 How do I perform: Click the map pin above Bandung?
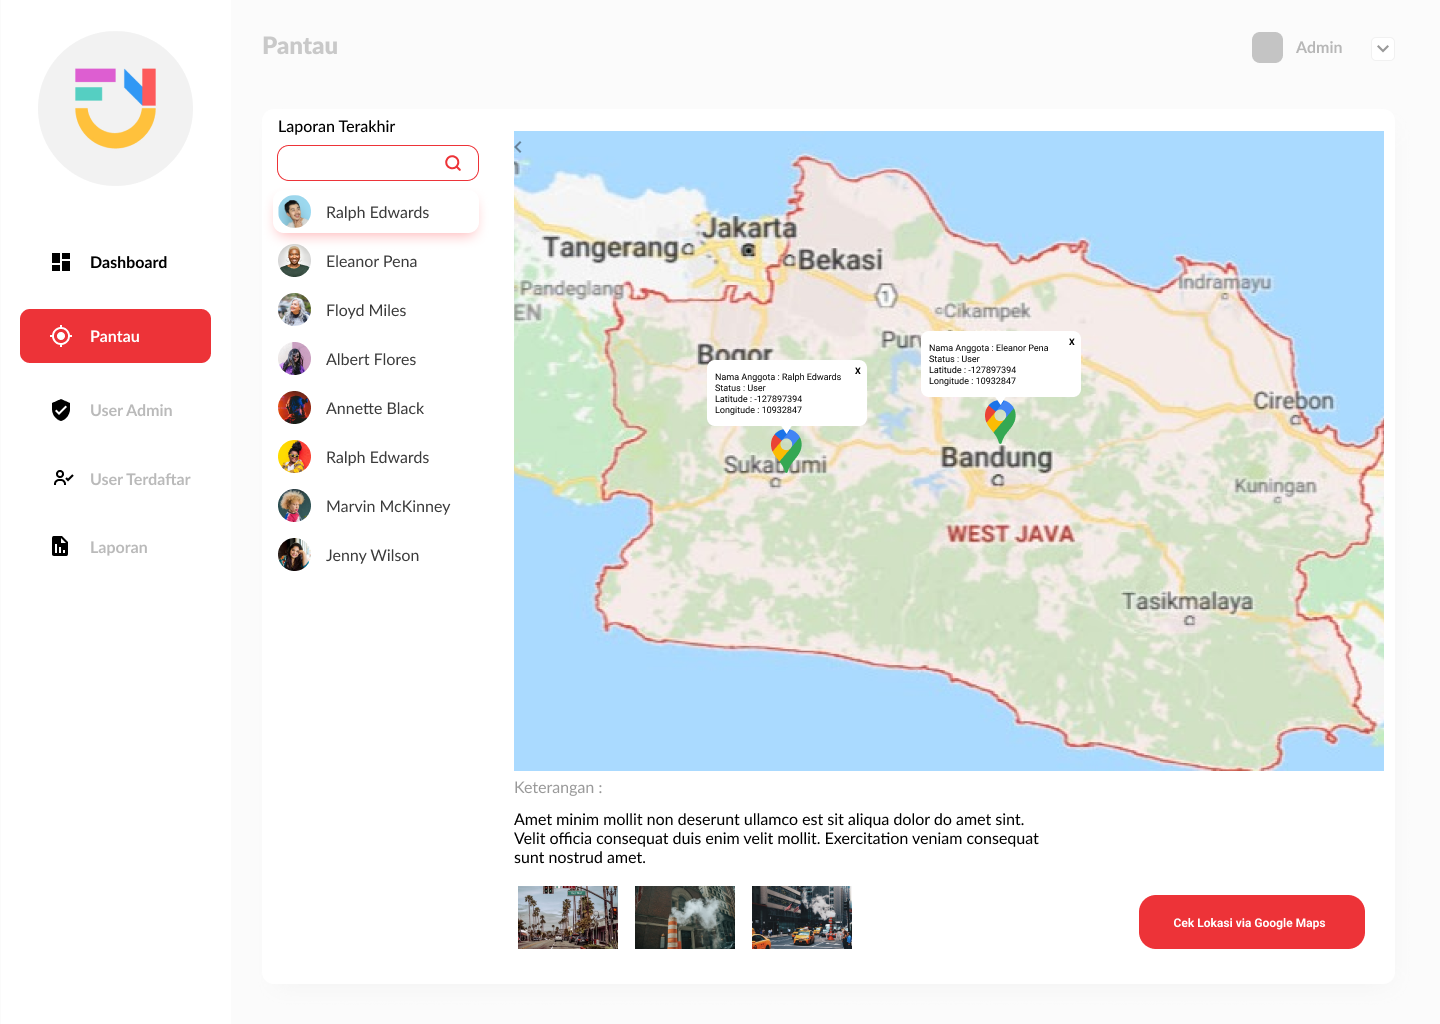coord(1000,420)
